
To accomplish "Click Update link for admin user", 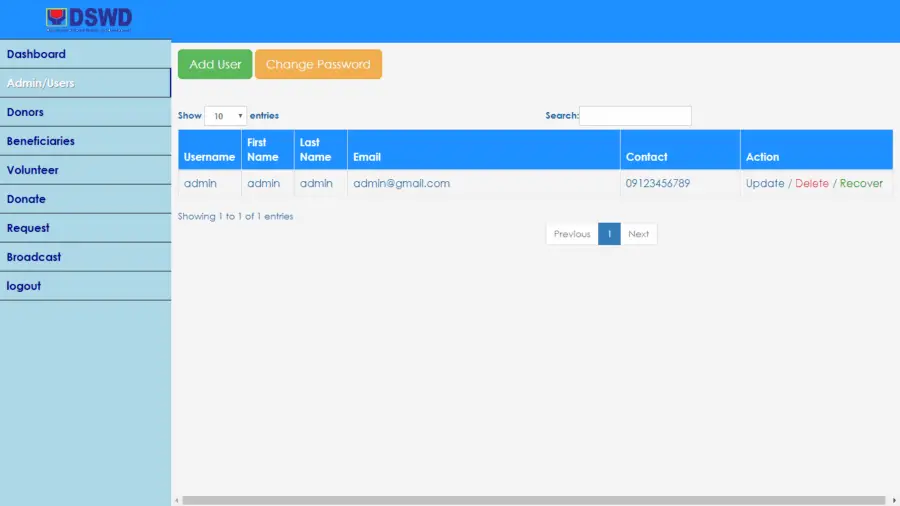I will pos(765,184).
